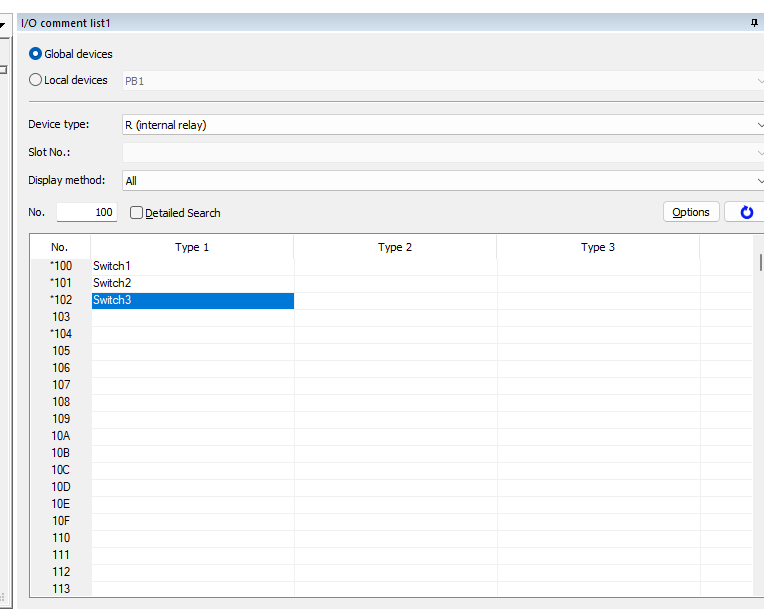
Task: Select the Local devices radio button
Action: (x=35, y=80)
